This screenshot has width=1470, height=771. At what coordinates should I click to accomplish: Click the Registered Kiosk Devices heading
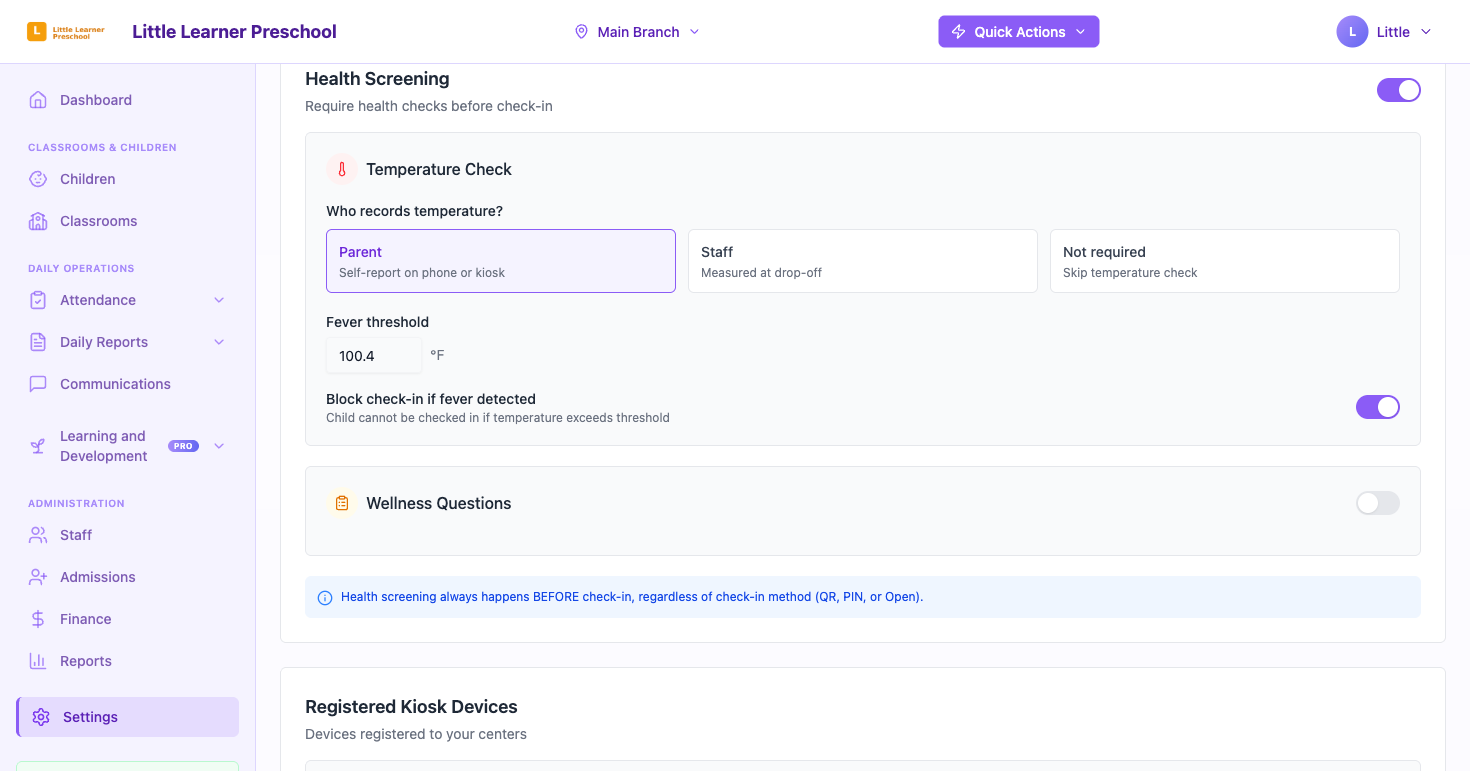[411, 707]
